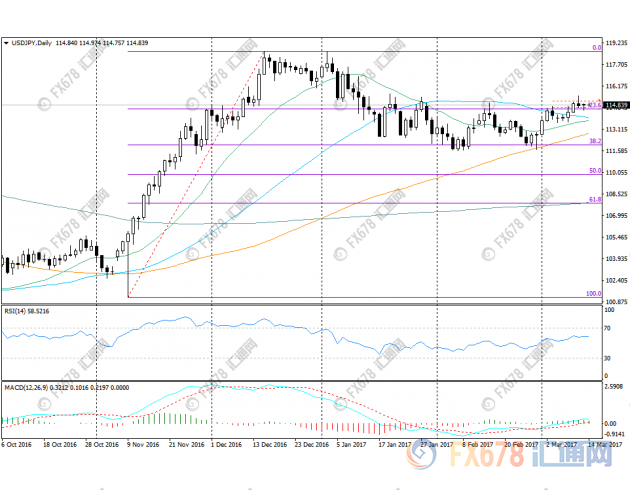Select the 50.0 Fibonacci level label
This screenshot has height=490, width=630.
(594, 171)
